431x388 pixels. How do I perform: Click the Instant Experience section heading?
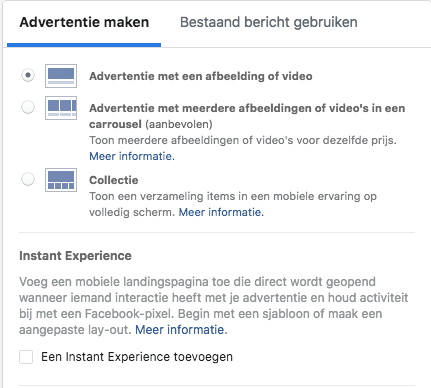coord(75,256)
